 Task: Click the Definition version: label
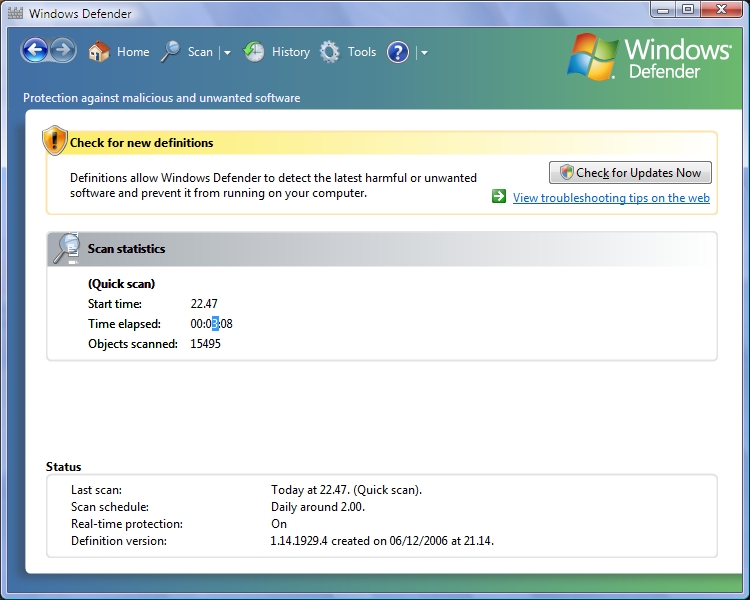click(119, 541)
